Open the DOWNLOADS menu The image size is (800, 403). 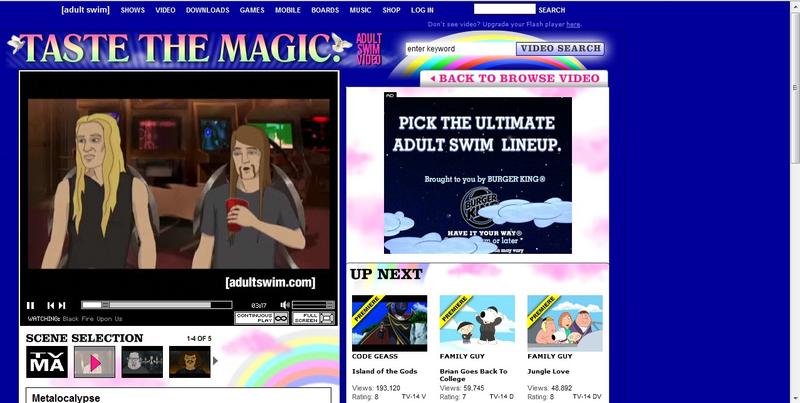(x=208, y=10)
